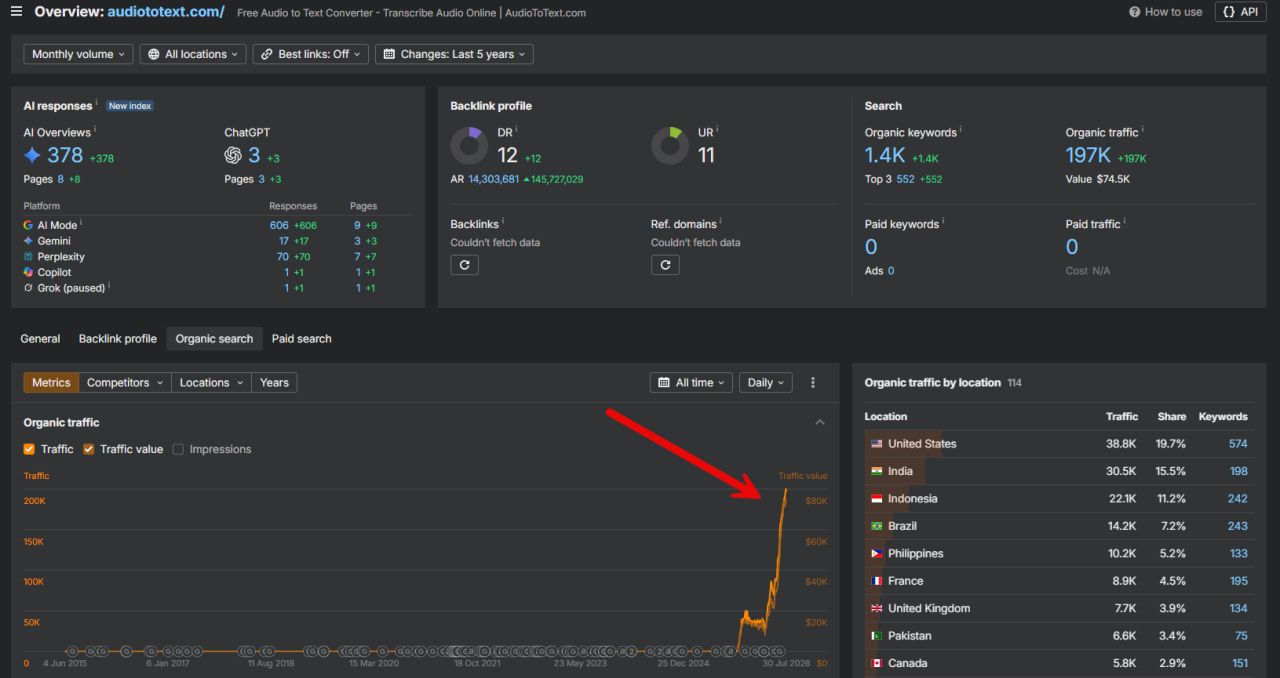Viewport: 1280px width, 678px height.
Task: Open the chart more options menu
Action: pos(813,383)
